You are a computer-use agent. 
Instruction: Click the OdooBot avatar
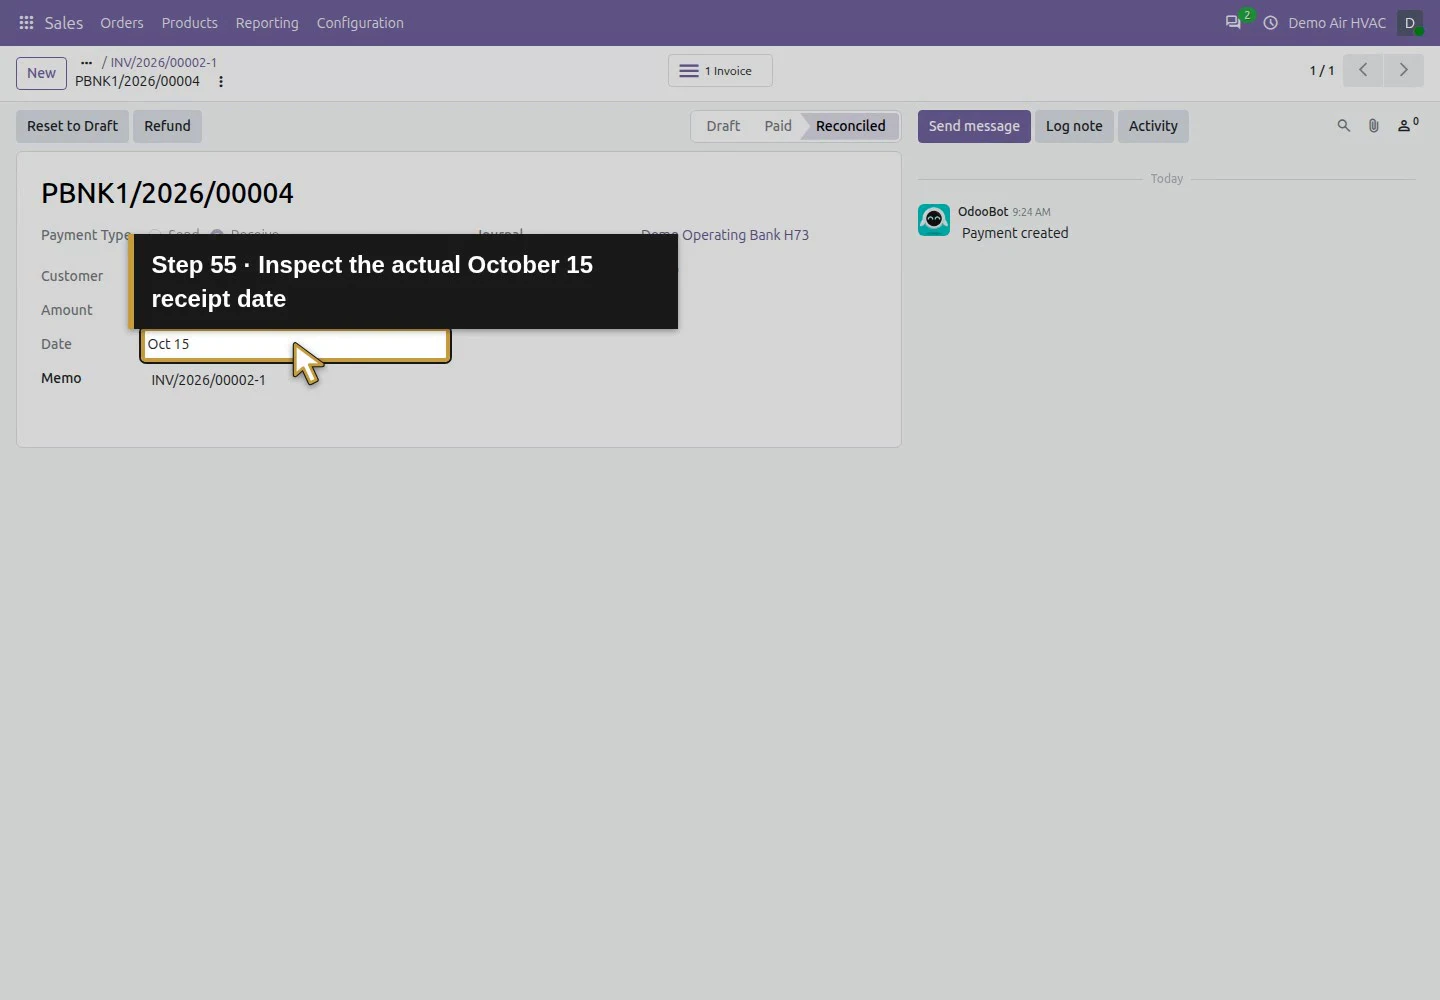click(934, 220)
